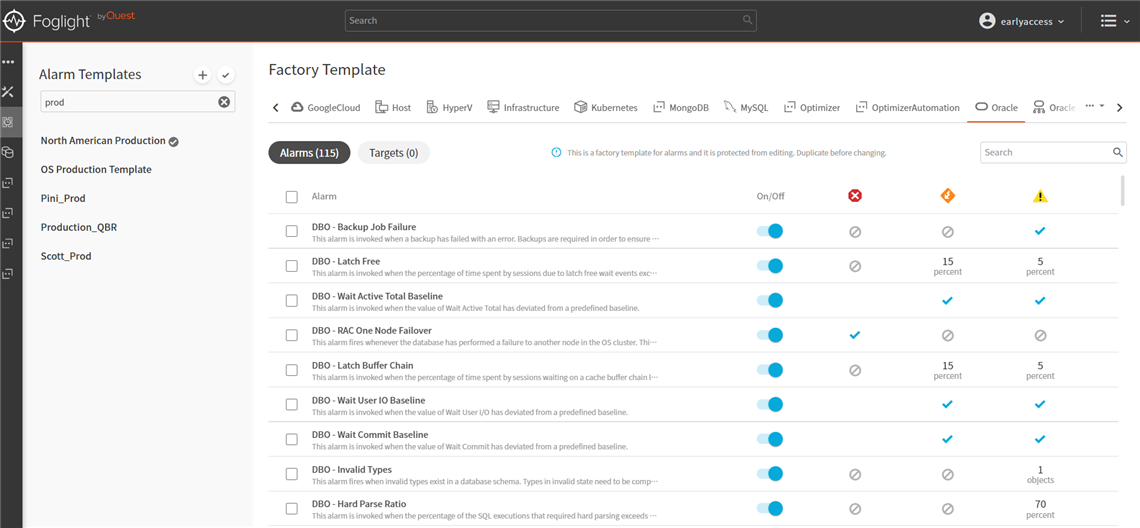Clear the prod filter with X icon
The image size is (1140, 528).
(x=224, y=102)
